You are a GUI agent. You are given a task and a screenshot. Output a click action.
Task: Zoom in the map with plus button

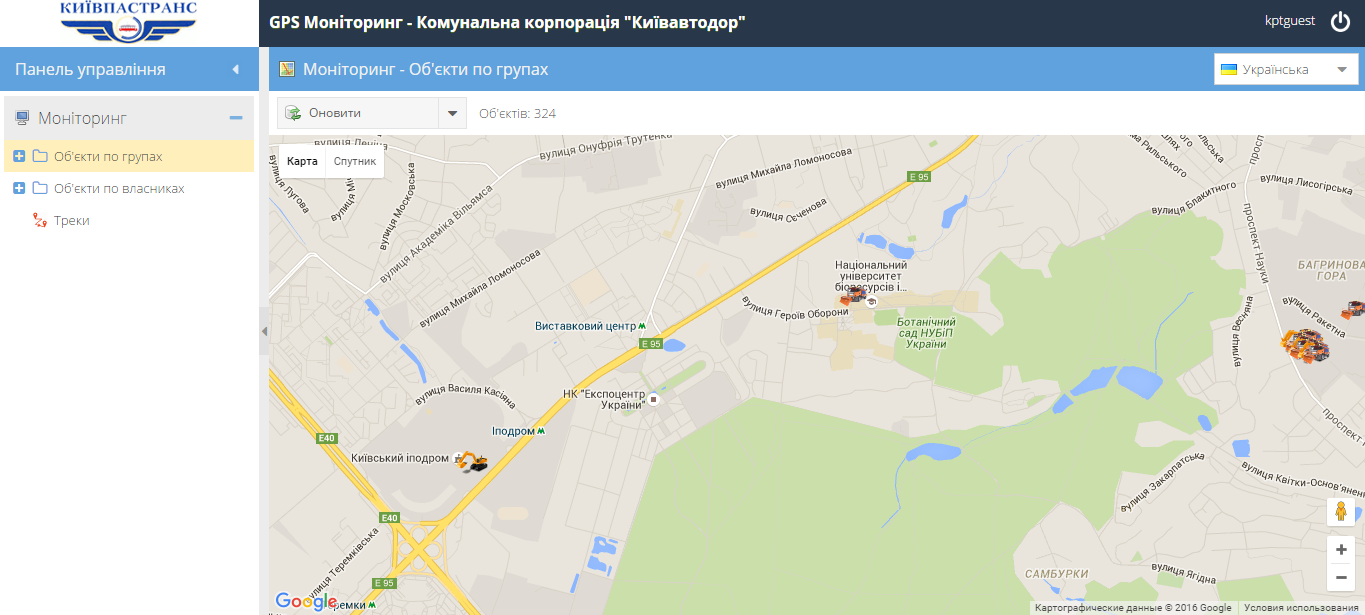tap(1341, 549)
